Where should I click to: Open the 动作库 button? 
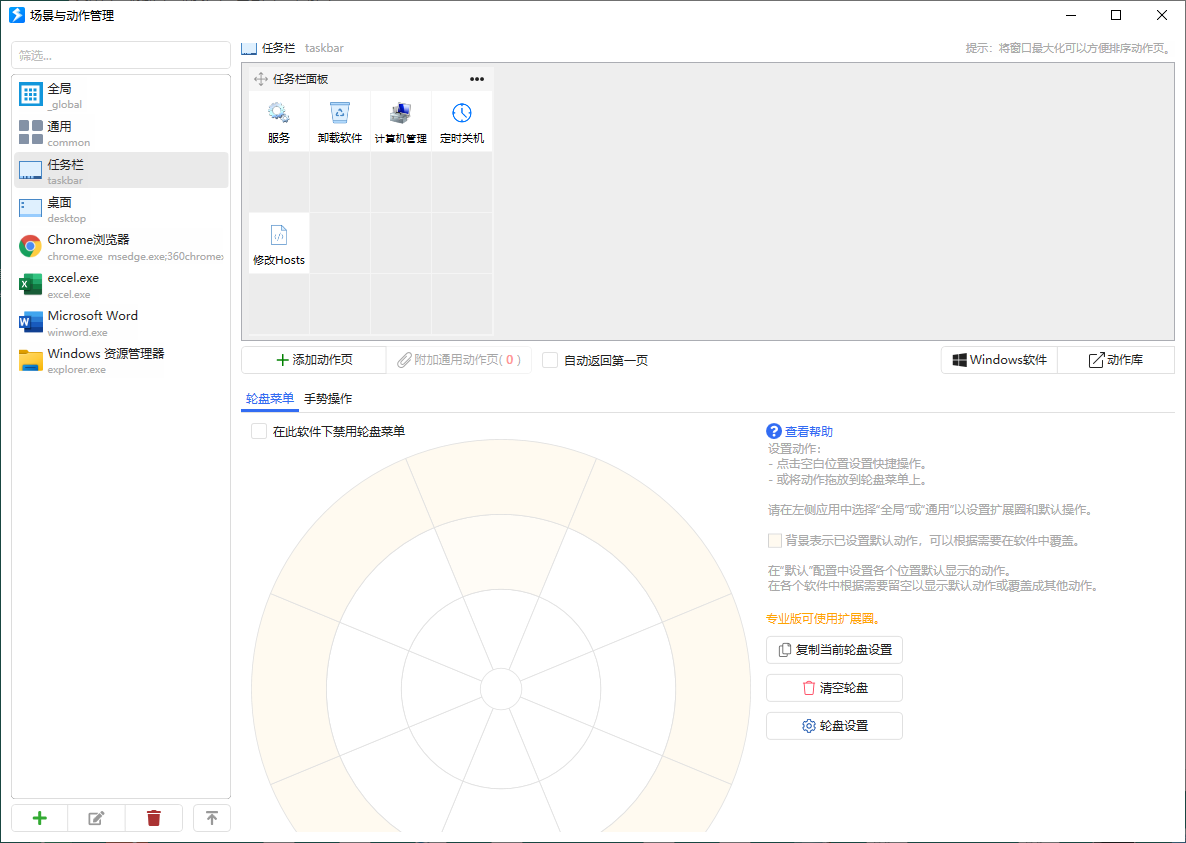point(1115,360)
